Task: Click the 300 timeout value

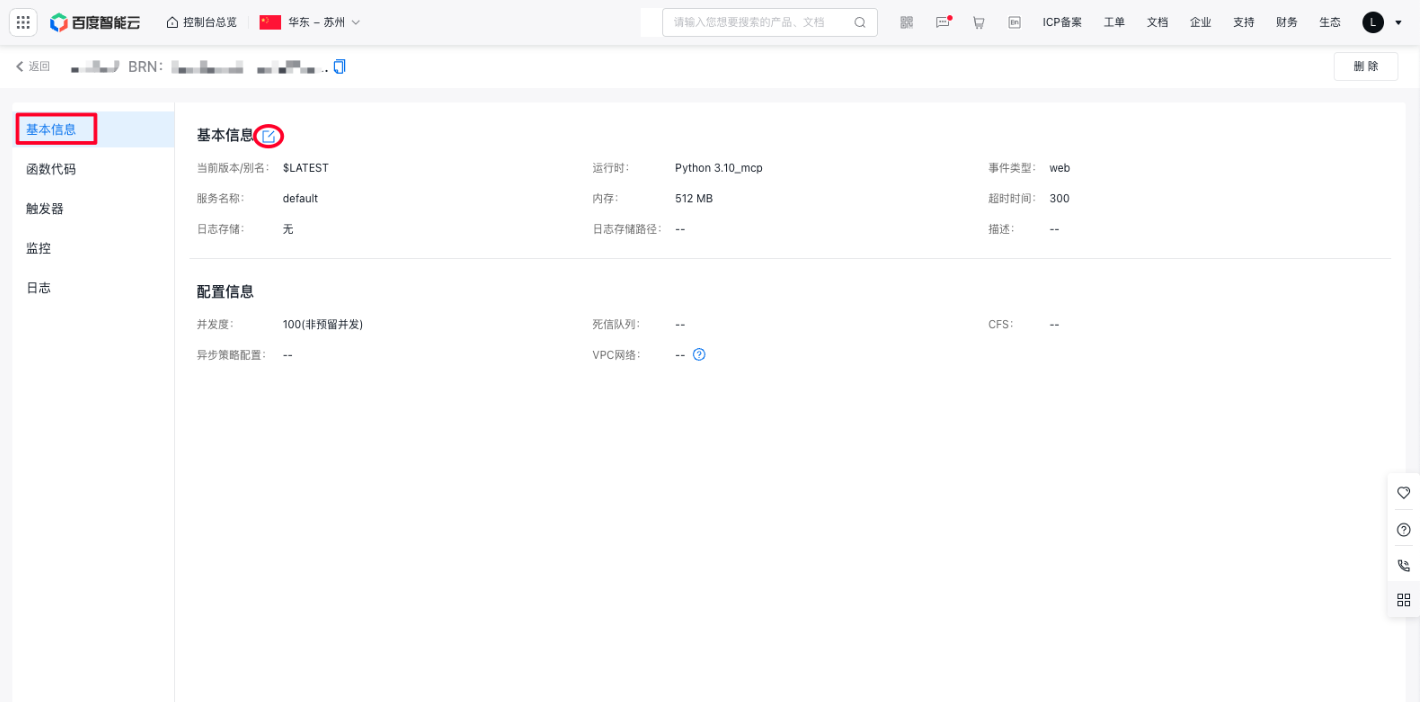Action: [1060, 199]
